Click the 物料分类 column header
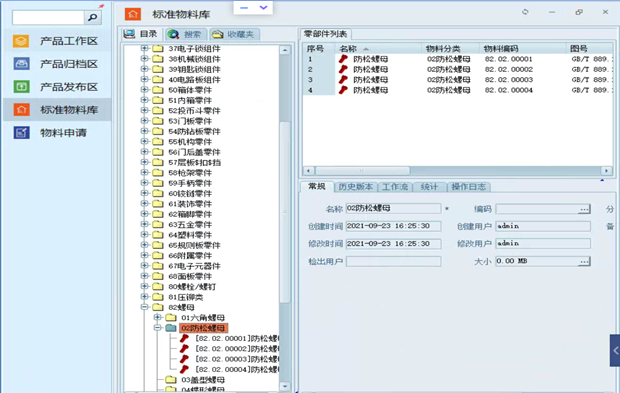This screenshot has height=393, width=620. click(x=451, y=49)
